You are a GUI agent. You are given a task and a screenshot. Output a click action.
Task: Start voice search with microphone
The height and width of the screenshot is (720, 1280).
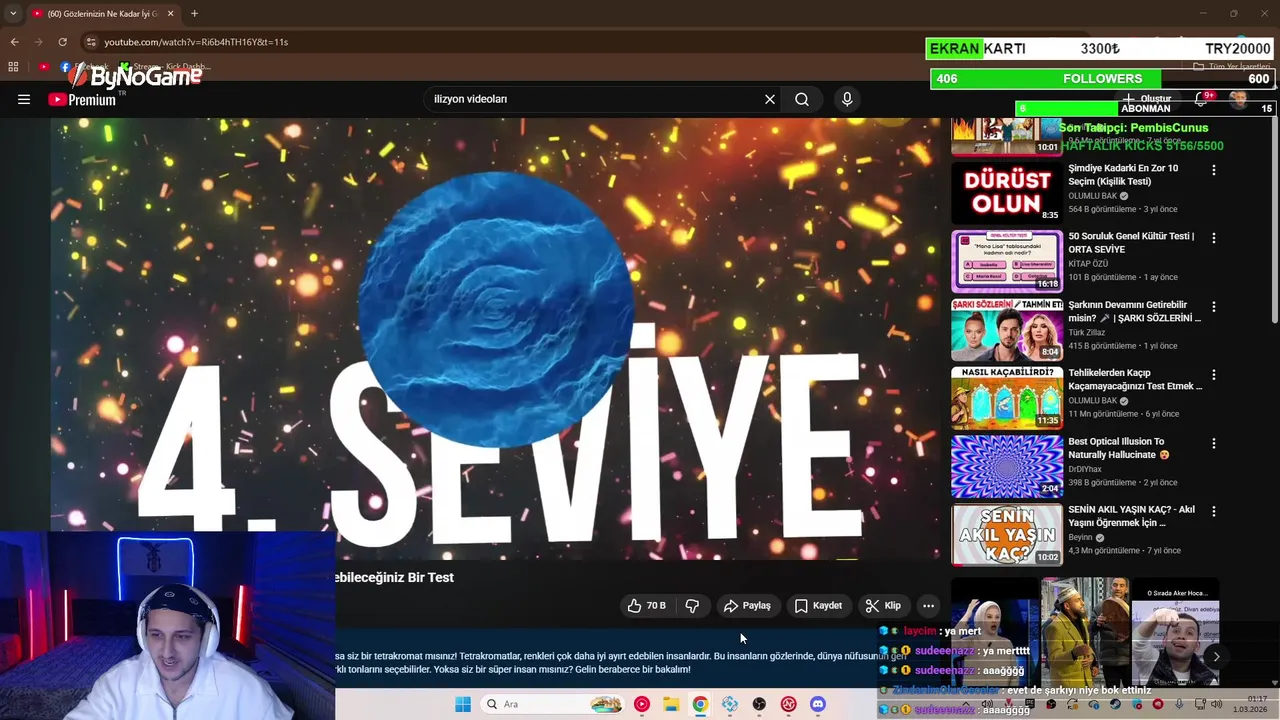point(847,99)
